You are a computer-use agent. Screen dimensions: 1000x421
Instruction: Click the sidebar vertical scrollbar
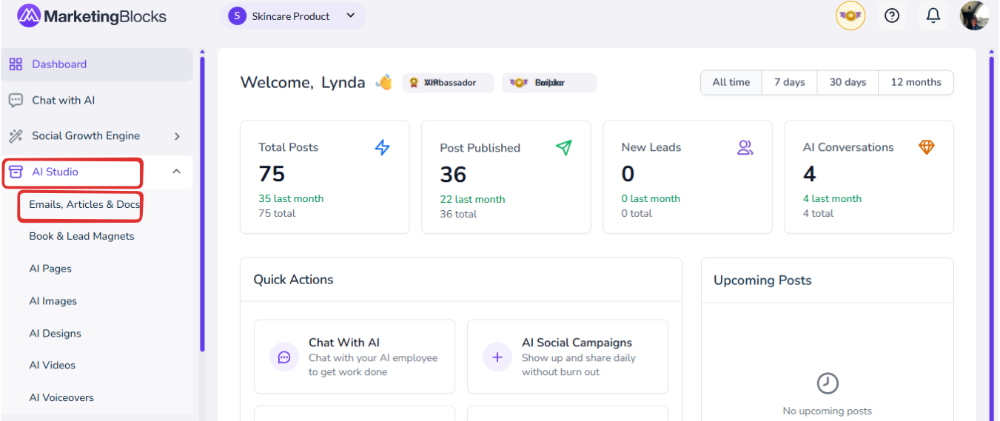coord(203,200)
